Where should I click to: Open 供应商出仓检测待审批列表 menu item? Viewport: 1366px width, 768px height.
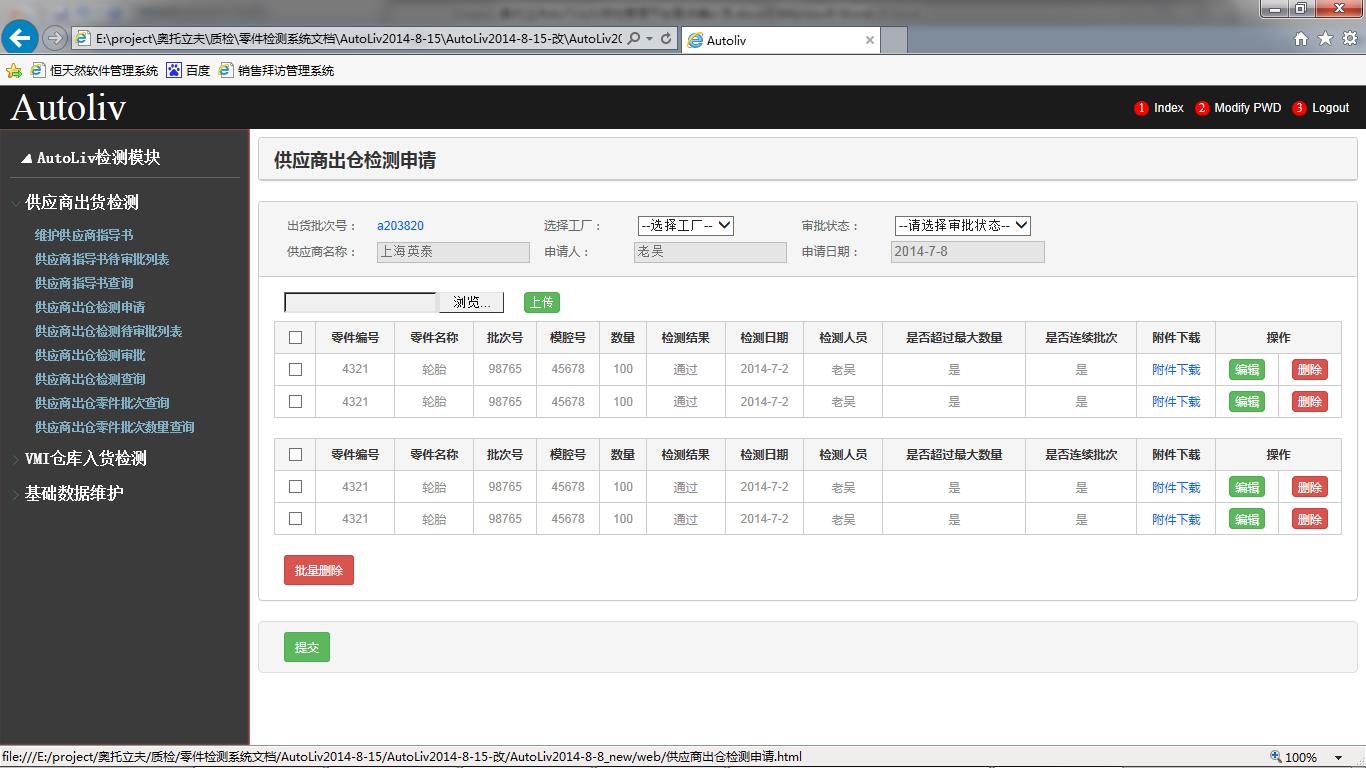click(108, 331)
